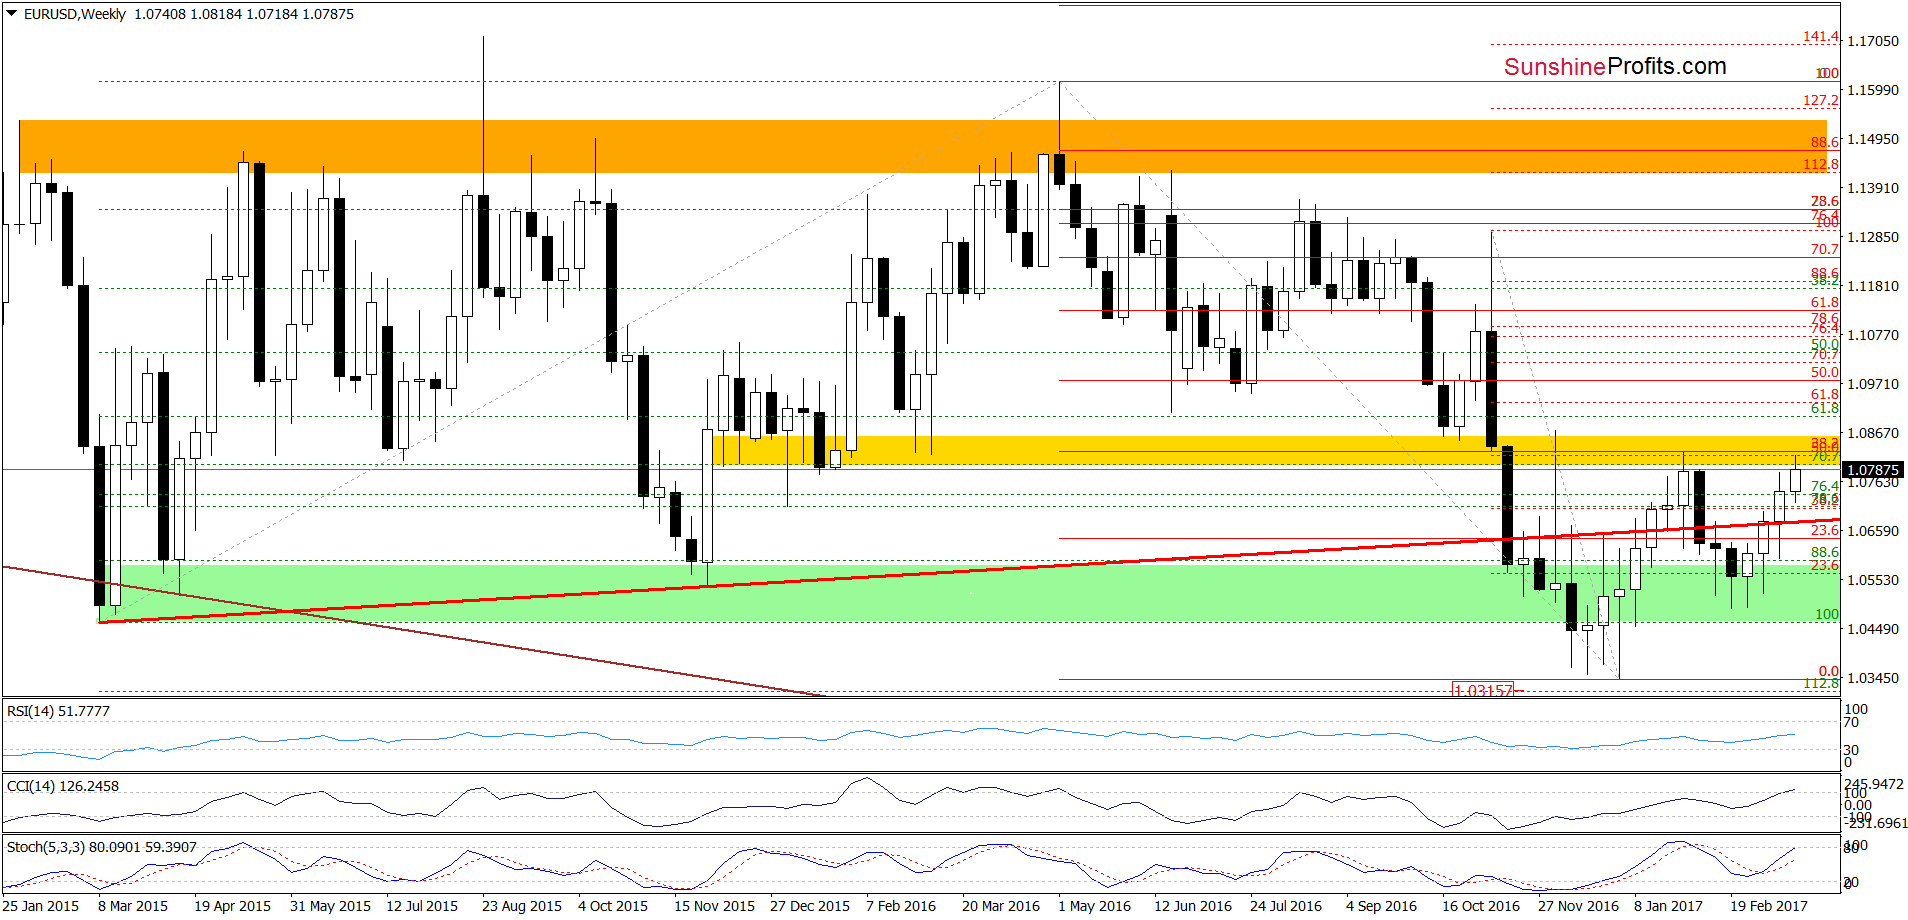Click the 1.17050 price axis label

tap(1873, 41)
